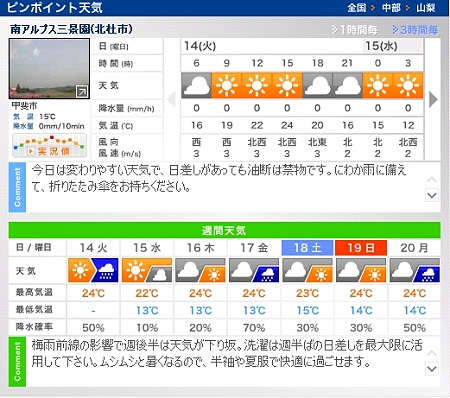Enlarge the camera image via expand icon
This screenshot has height=398, width=450.
pyautogui.click(x=82, y=91)
